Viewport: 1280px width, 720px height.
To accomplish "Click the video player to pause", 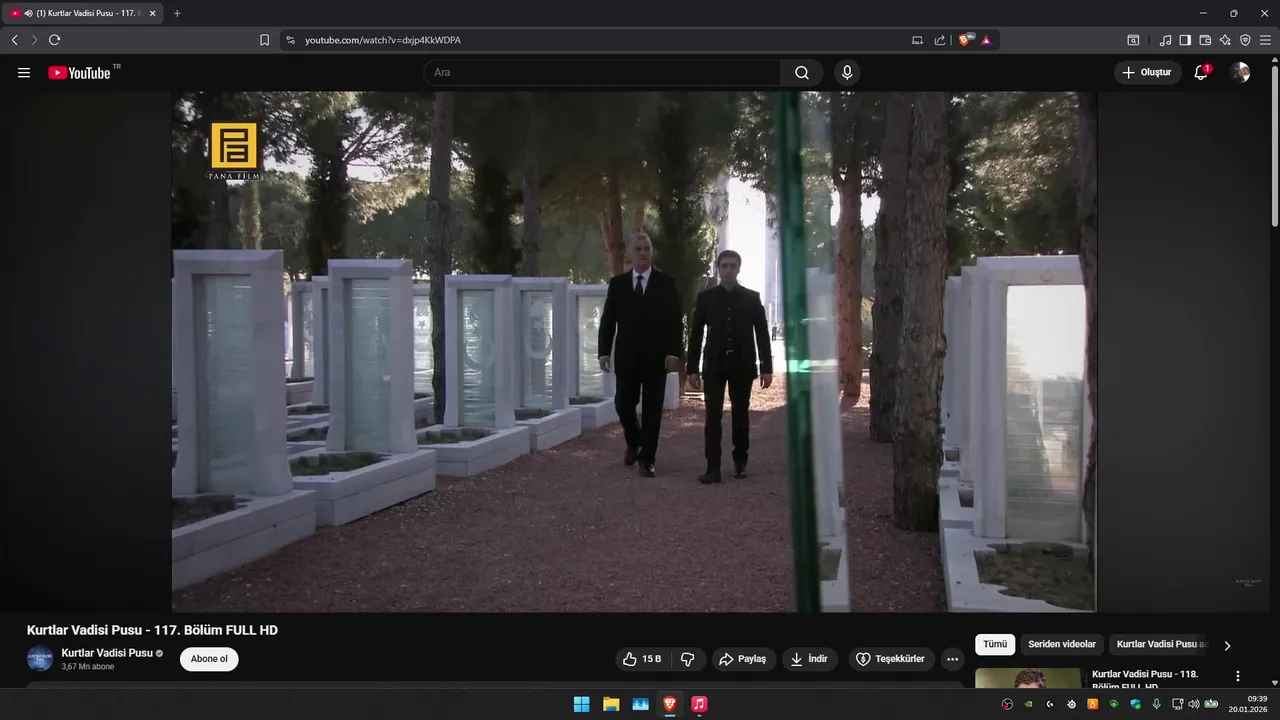I will tap(634, 352).
